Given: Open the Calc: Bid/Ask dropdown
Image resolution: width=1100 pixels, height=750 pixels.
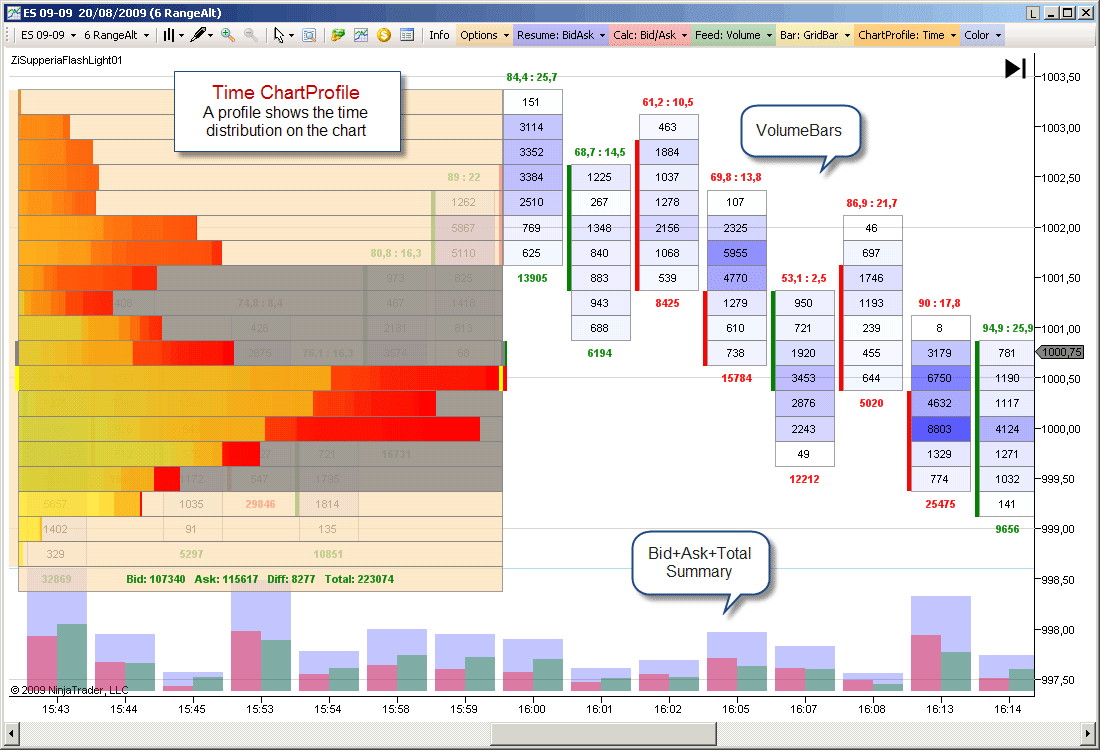Looking at the screenshot, I should pyautogui.click(x=650, y=35).
